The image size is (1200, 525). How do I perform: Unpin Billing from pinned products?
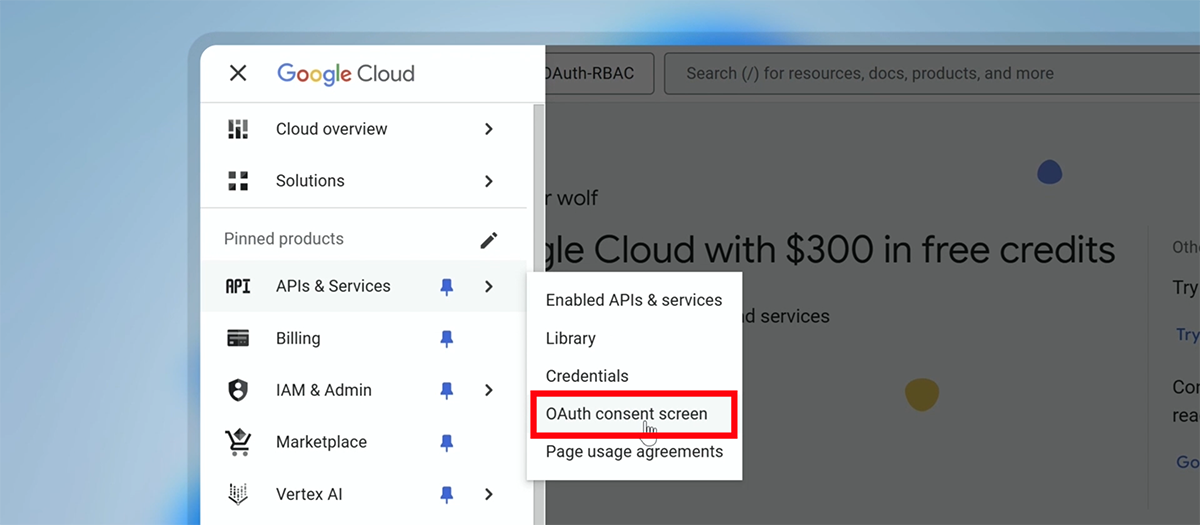click(447, 338)
